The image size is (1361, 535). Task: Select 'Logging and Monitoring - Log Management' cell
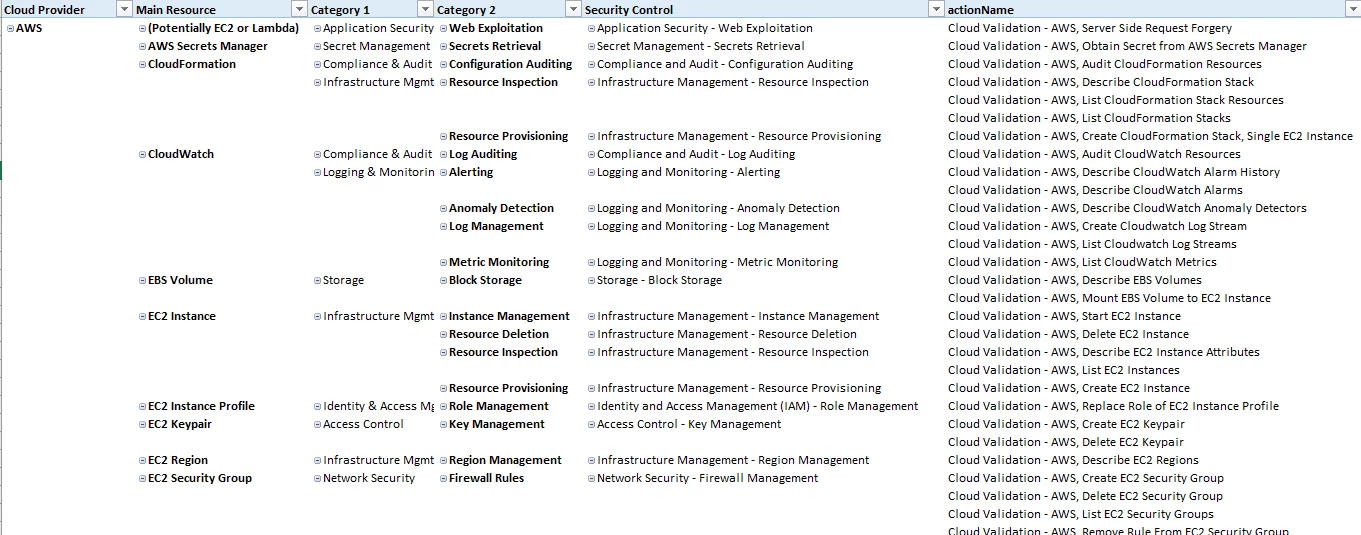[713, 226]
